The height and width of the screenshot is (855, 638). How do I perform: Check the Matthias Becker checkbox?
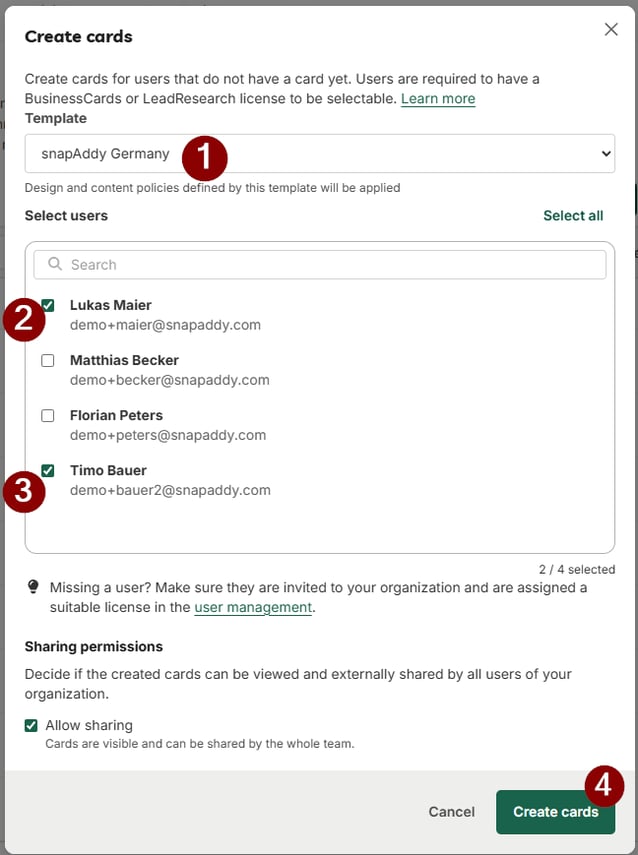click(x=48, y=360)
